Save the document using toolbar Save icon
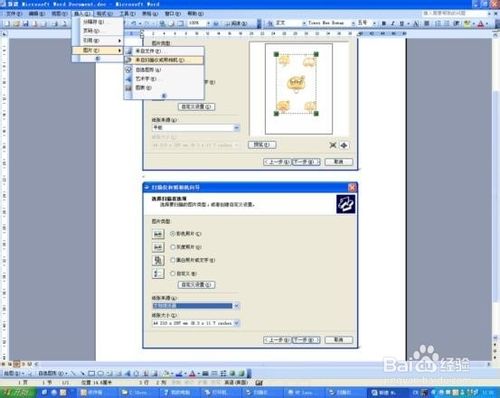This screenshot has width=500, height=398. point(25,23)
